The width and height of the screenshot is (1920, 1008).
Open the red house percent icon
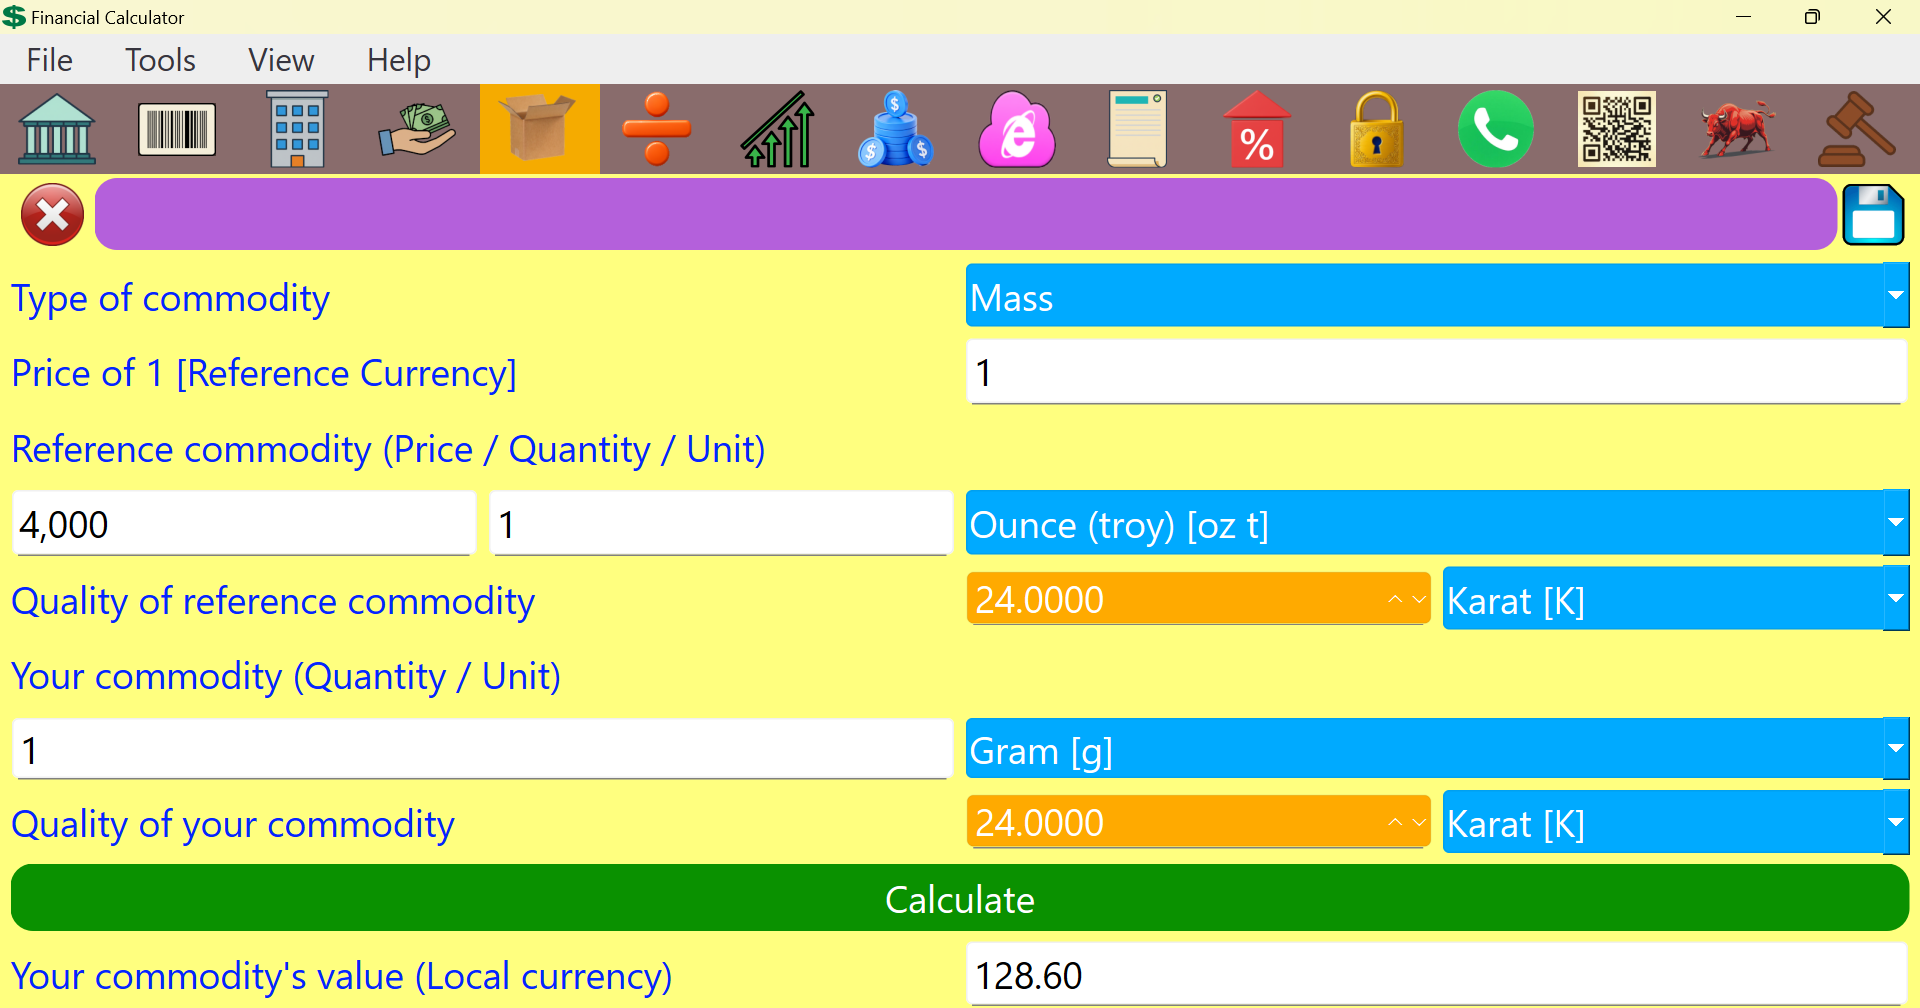click(x=1257, y=129)
